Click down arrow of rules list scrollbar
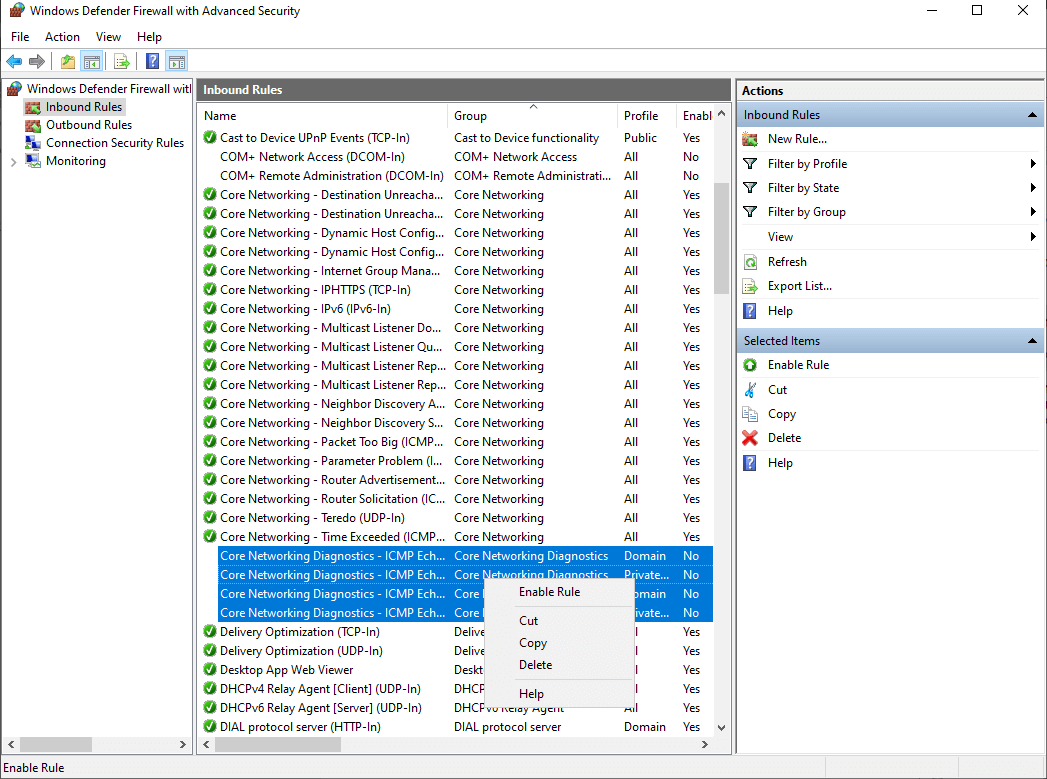The height and width of the screenshot is (779, 1047). [x=721, y=728]
